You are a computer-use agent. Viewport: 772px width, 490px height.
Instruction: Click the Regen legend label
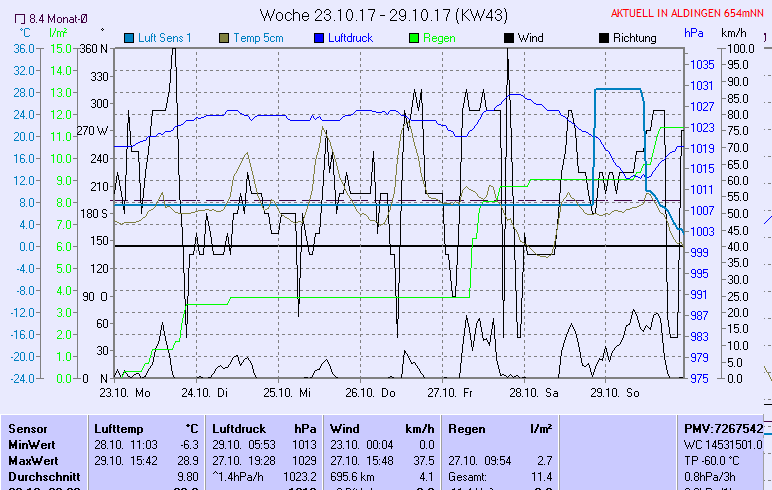tap(442, 38)
